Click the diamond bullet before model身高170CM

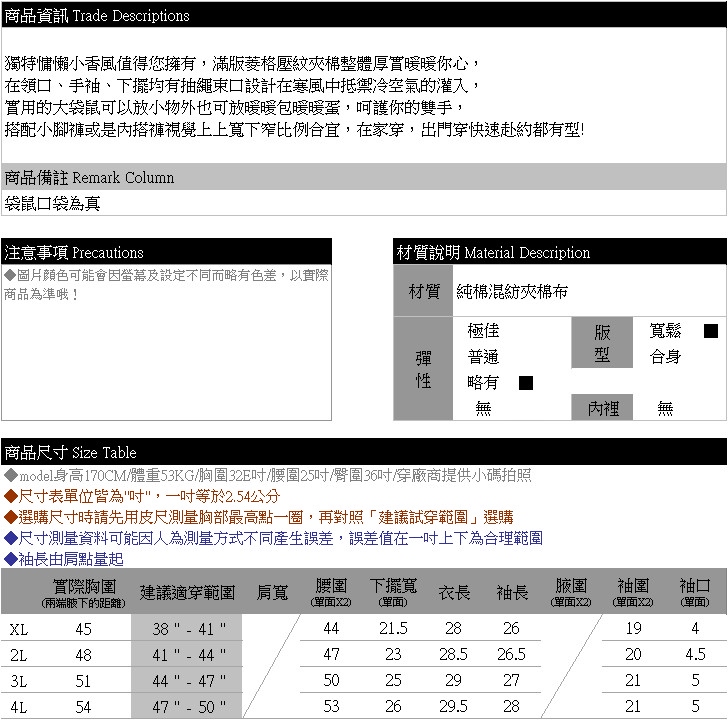(x=10, y=475)
